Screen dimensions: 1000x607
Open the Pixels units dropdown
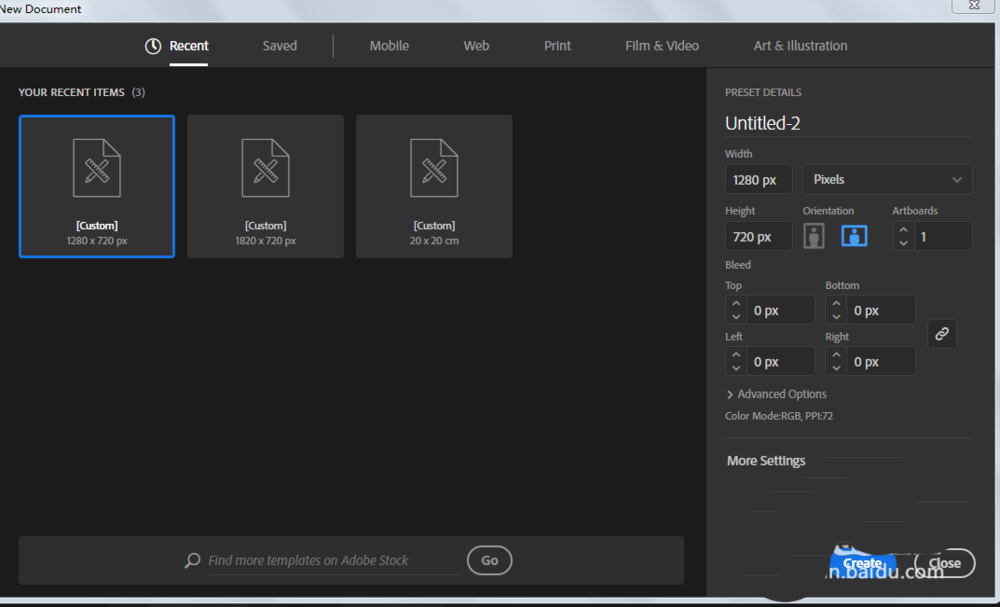(x=887, y=180)
